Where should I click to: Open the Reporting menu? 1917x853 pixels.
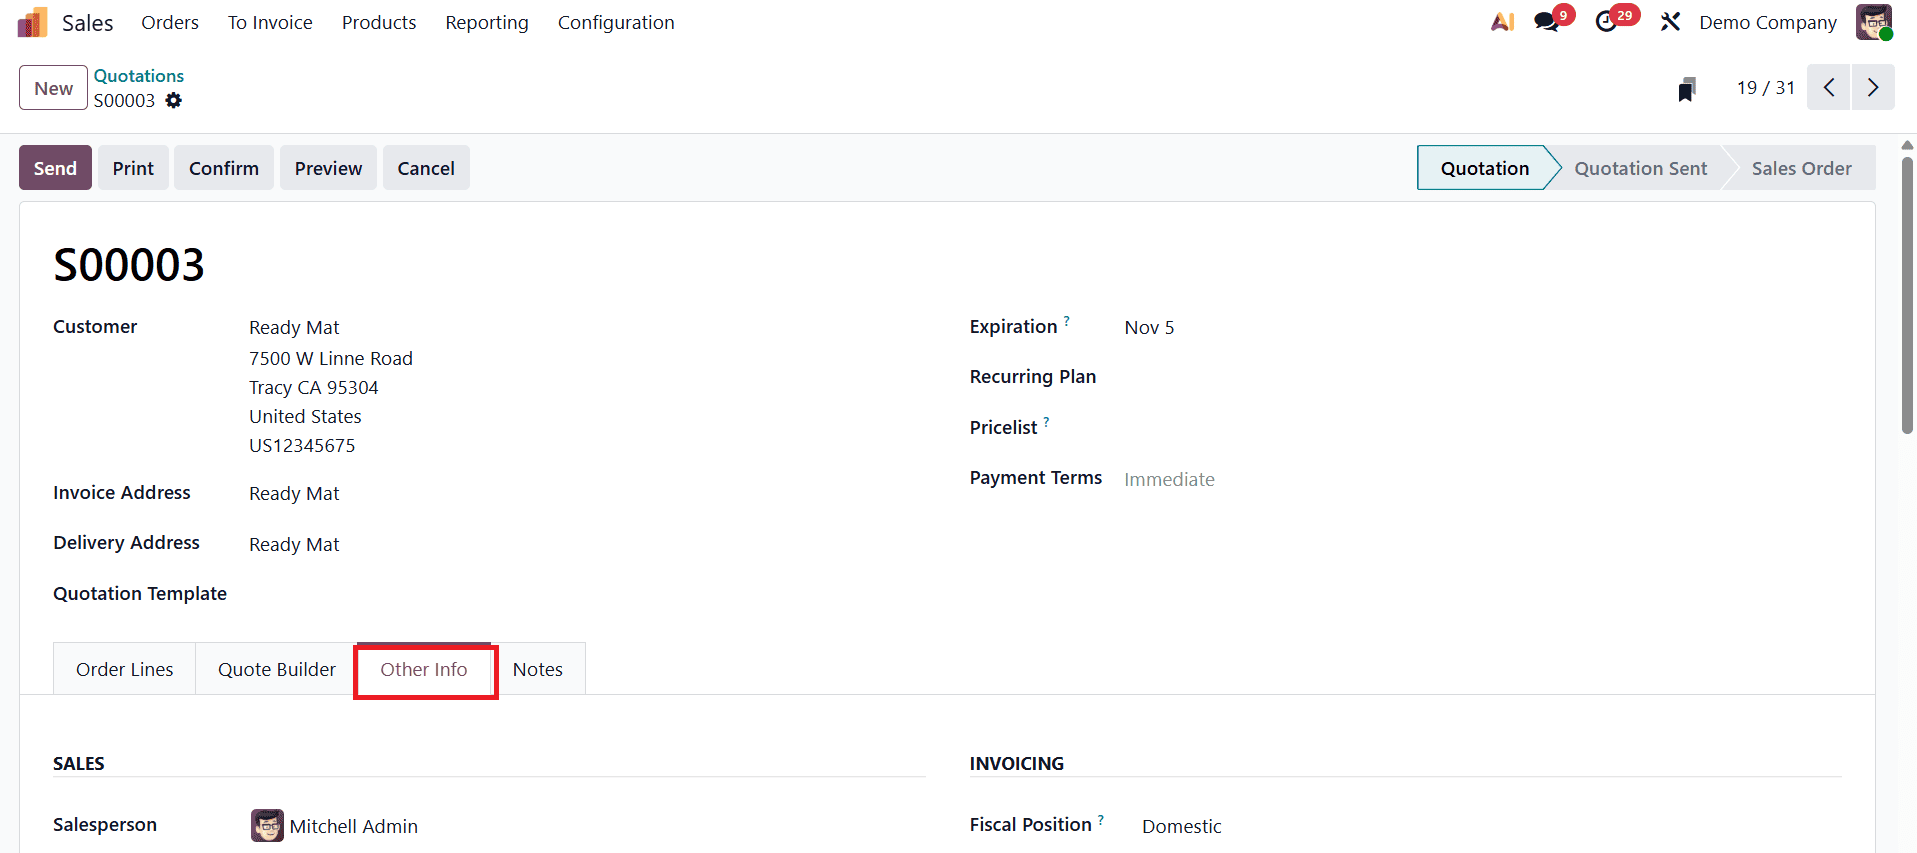(x=487, y=22)
